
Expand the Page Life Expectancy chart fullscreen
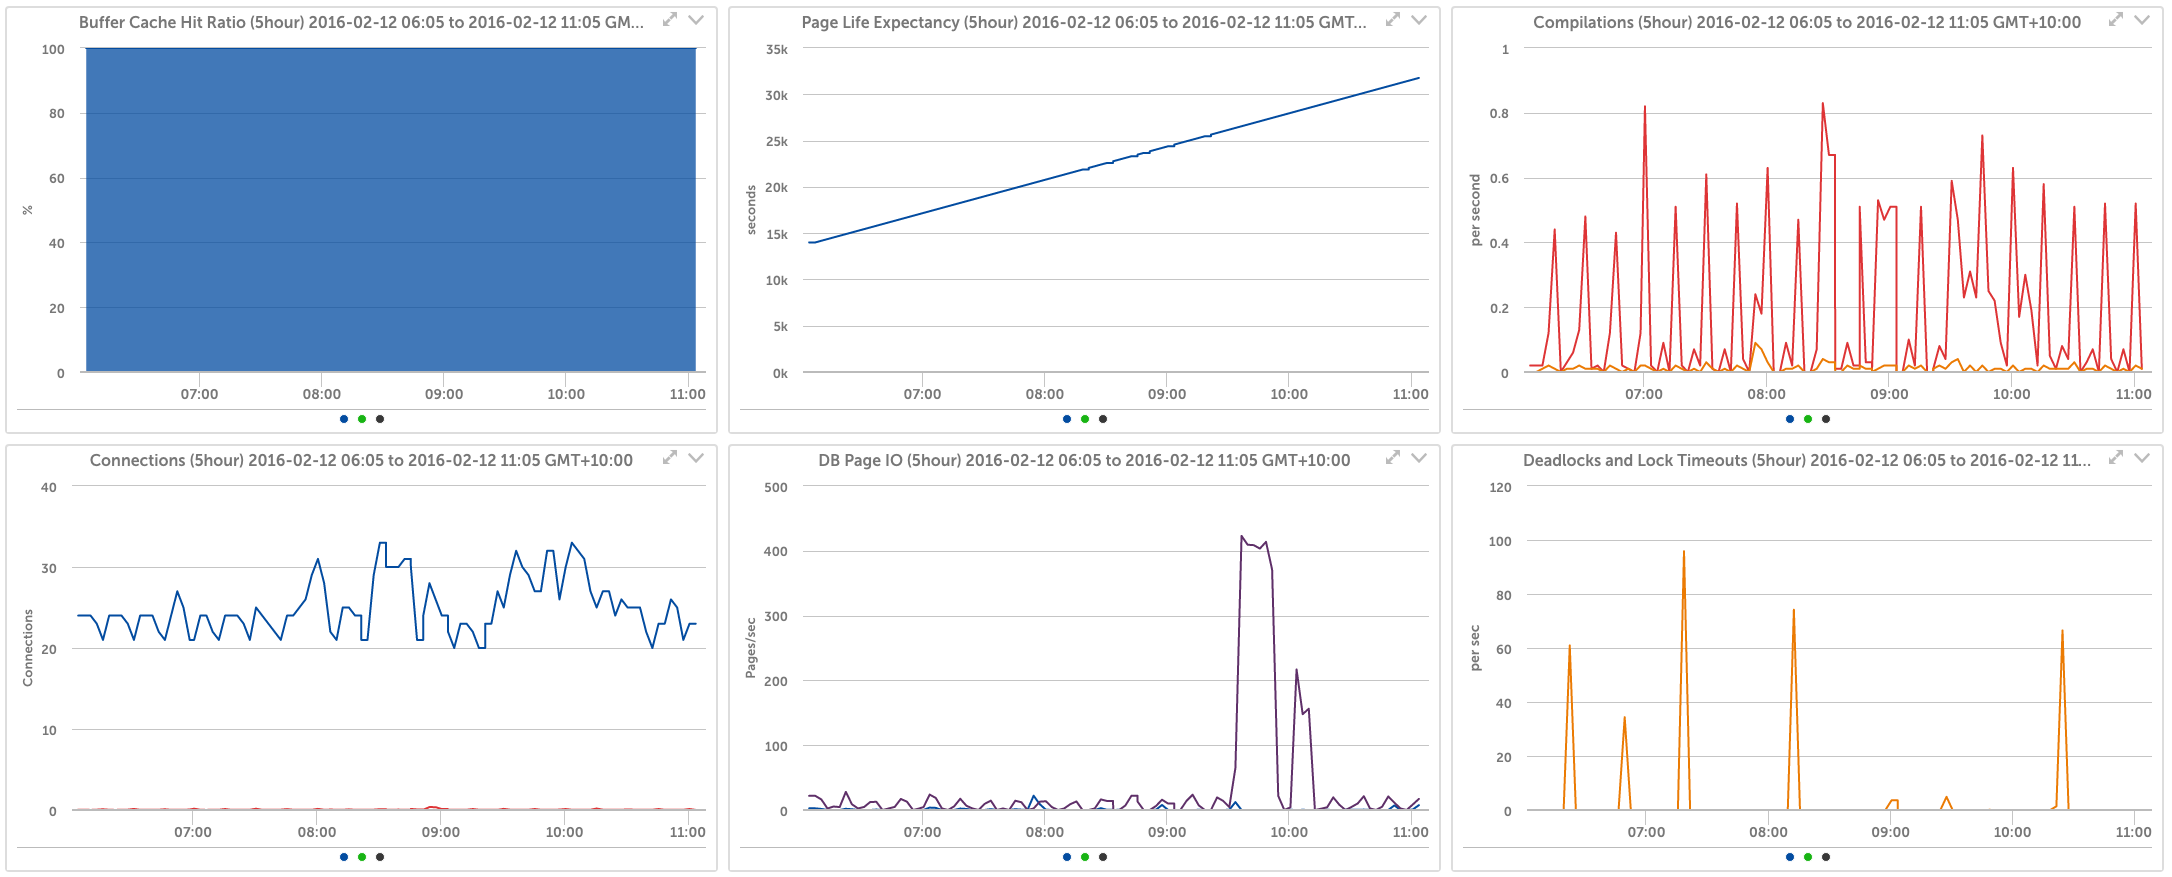tap(1393, 20)
